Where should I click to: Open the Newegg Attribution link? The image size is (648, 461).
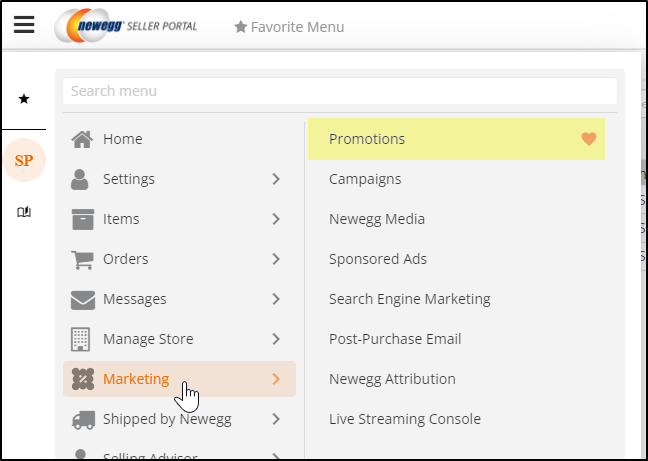(x=392, y=379)
